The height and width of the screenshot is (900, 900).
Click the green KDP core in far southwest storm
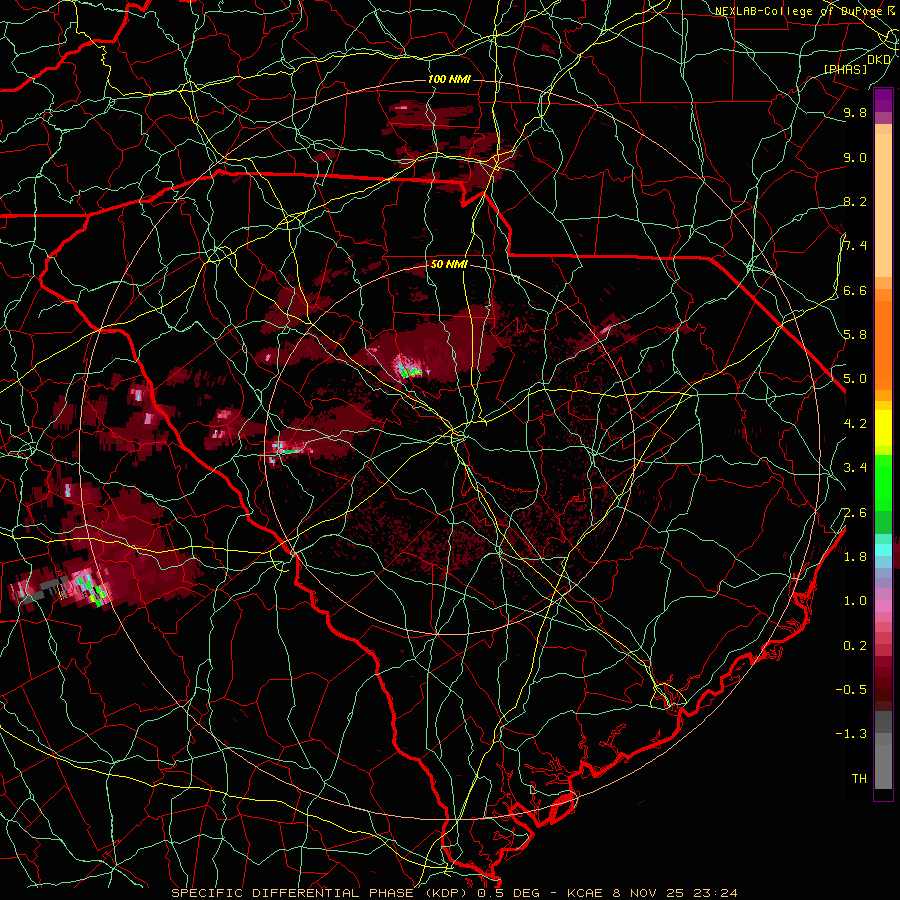pos(94,589)
